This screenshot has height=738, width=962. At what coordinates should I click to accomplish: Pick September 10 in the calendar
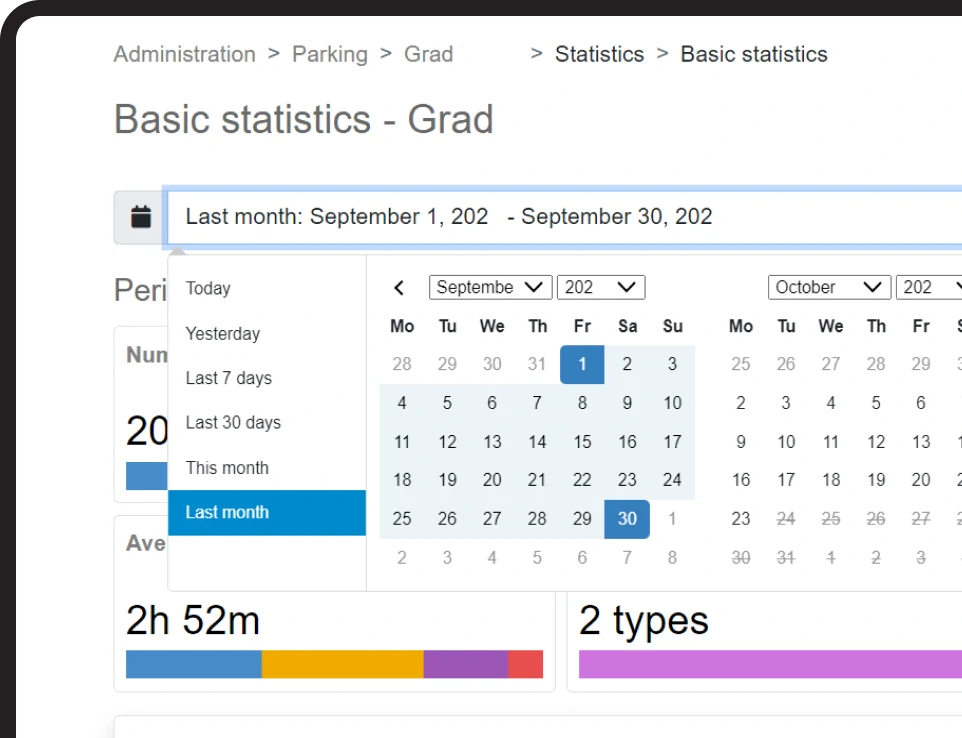click(672, 403)
